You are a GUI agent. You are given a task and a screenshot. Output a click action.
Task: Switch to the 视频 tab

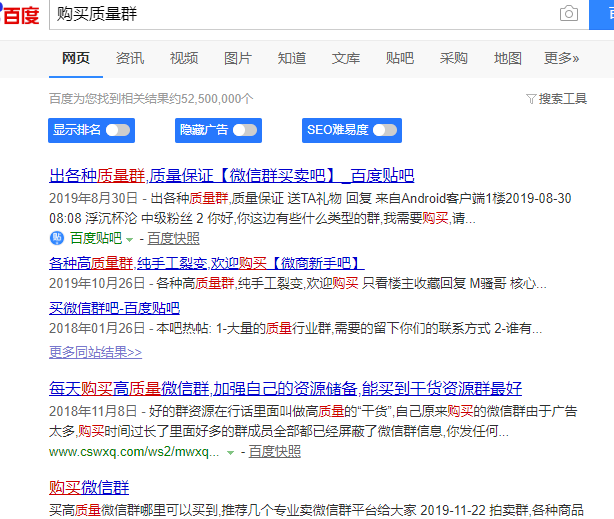(184, 58)
